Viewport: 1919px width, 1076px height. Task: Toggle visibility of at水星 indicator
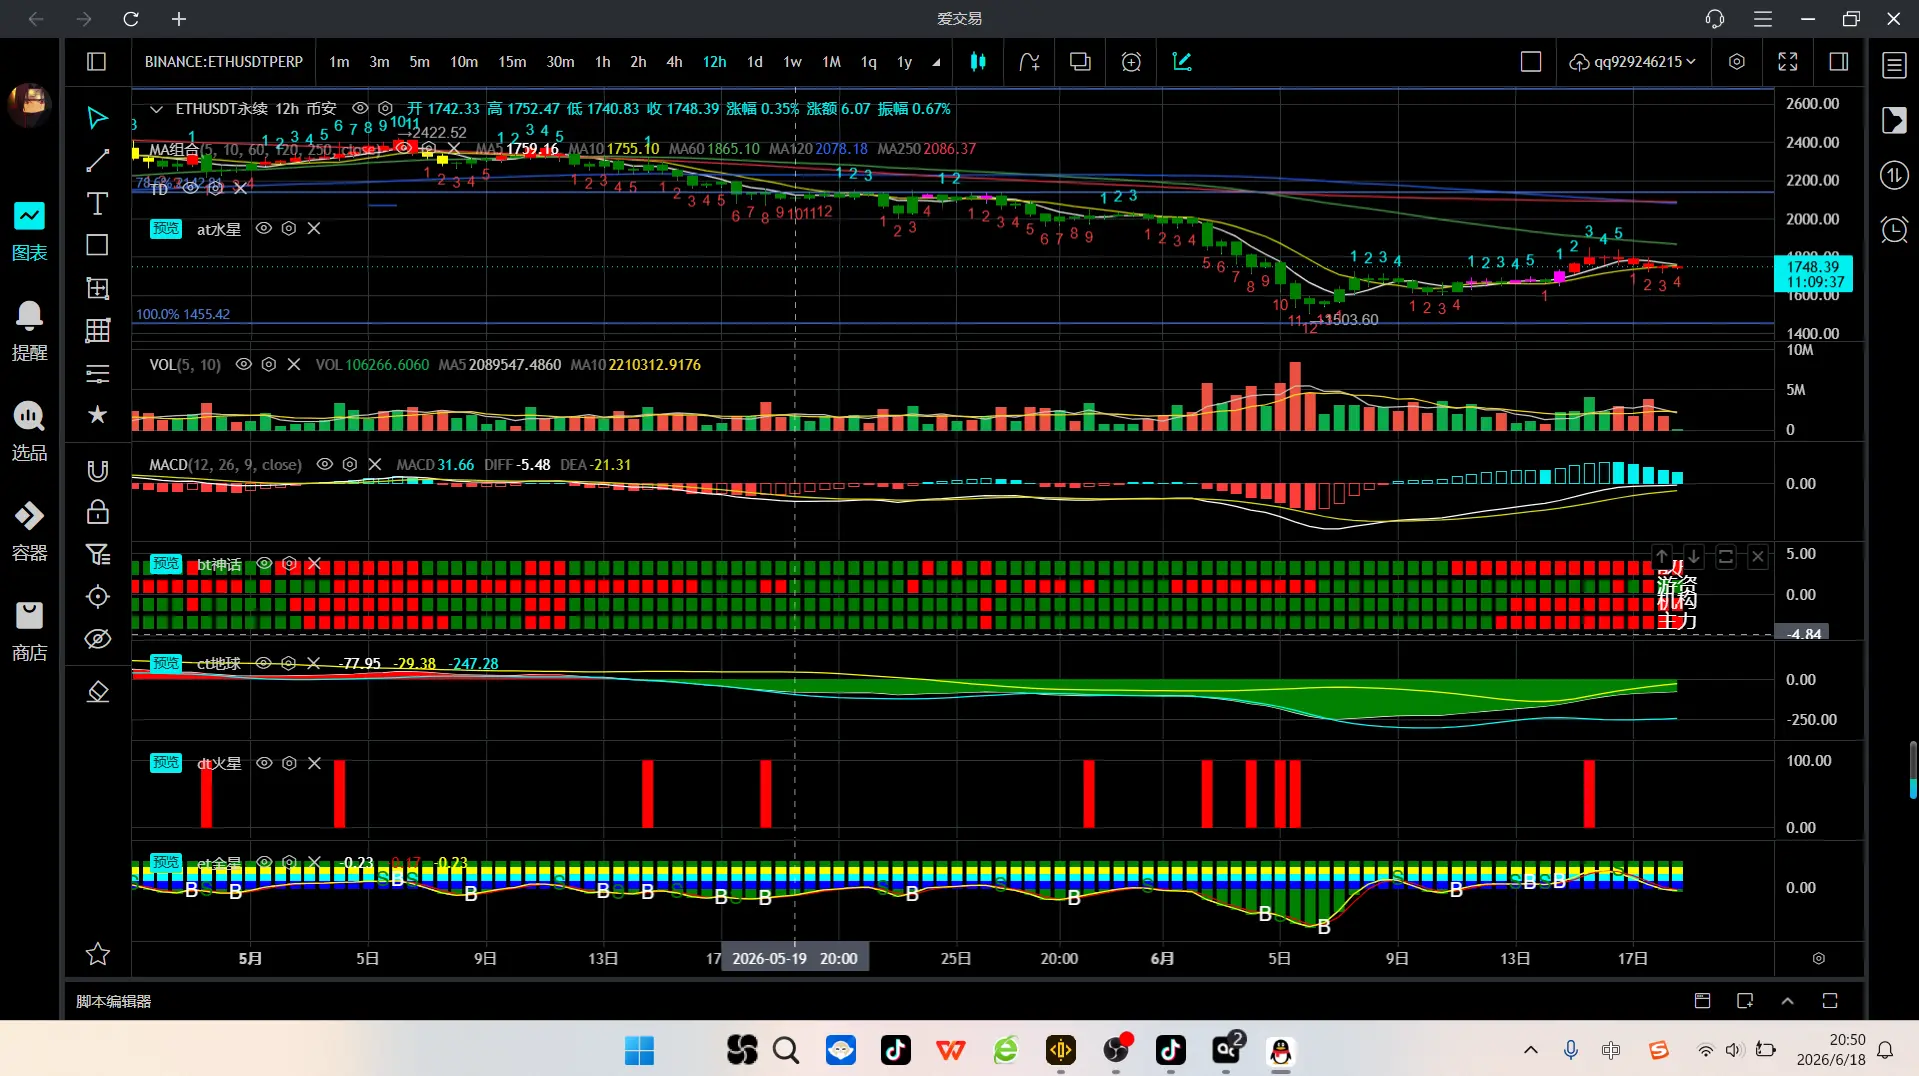[264, 228]
